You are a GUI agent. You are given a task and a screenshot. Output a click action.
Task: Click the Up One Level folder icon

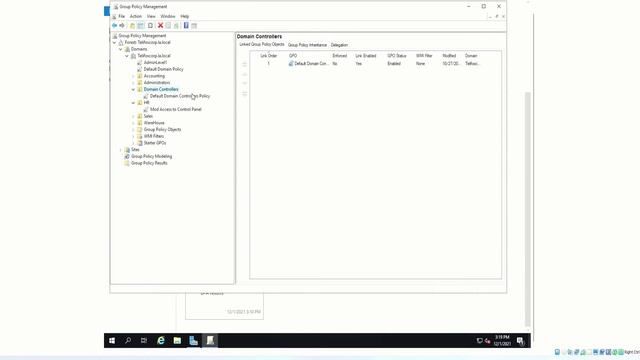tap(132, 25)
